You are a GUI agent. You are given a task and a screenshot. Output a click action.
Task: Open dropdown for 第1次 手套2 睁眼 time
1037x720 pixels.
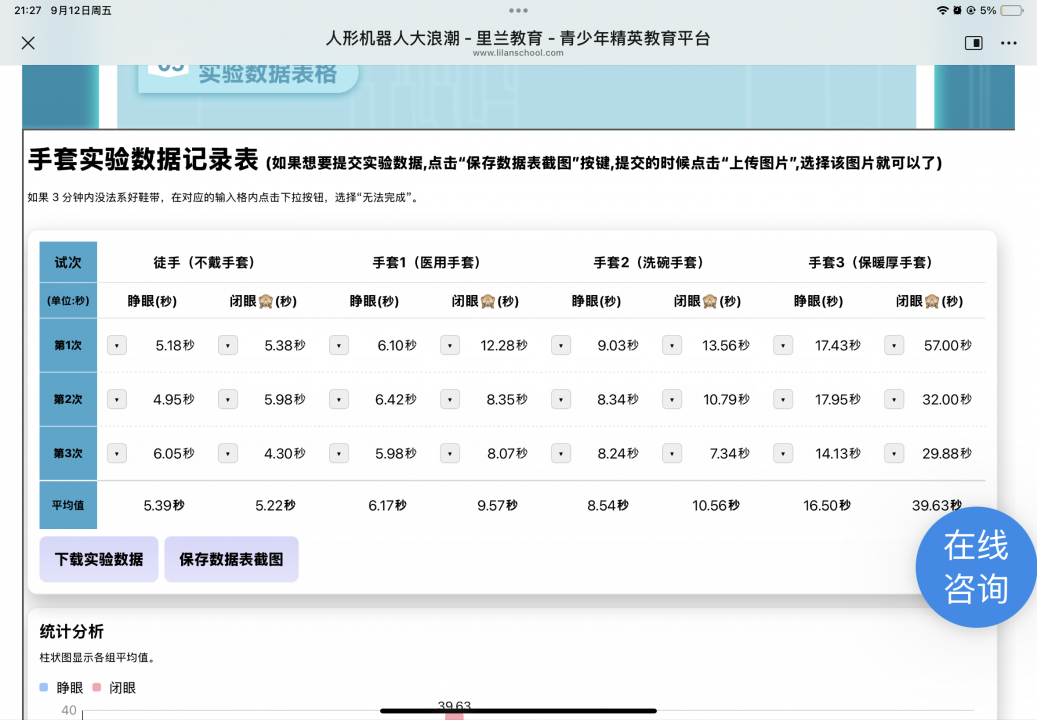(x=561, y=345)
